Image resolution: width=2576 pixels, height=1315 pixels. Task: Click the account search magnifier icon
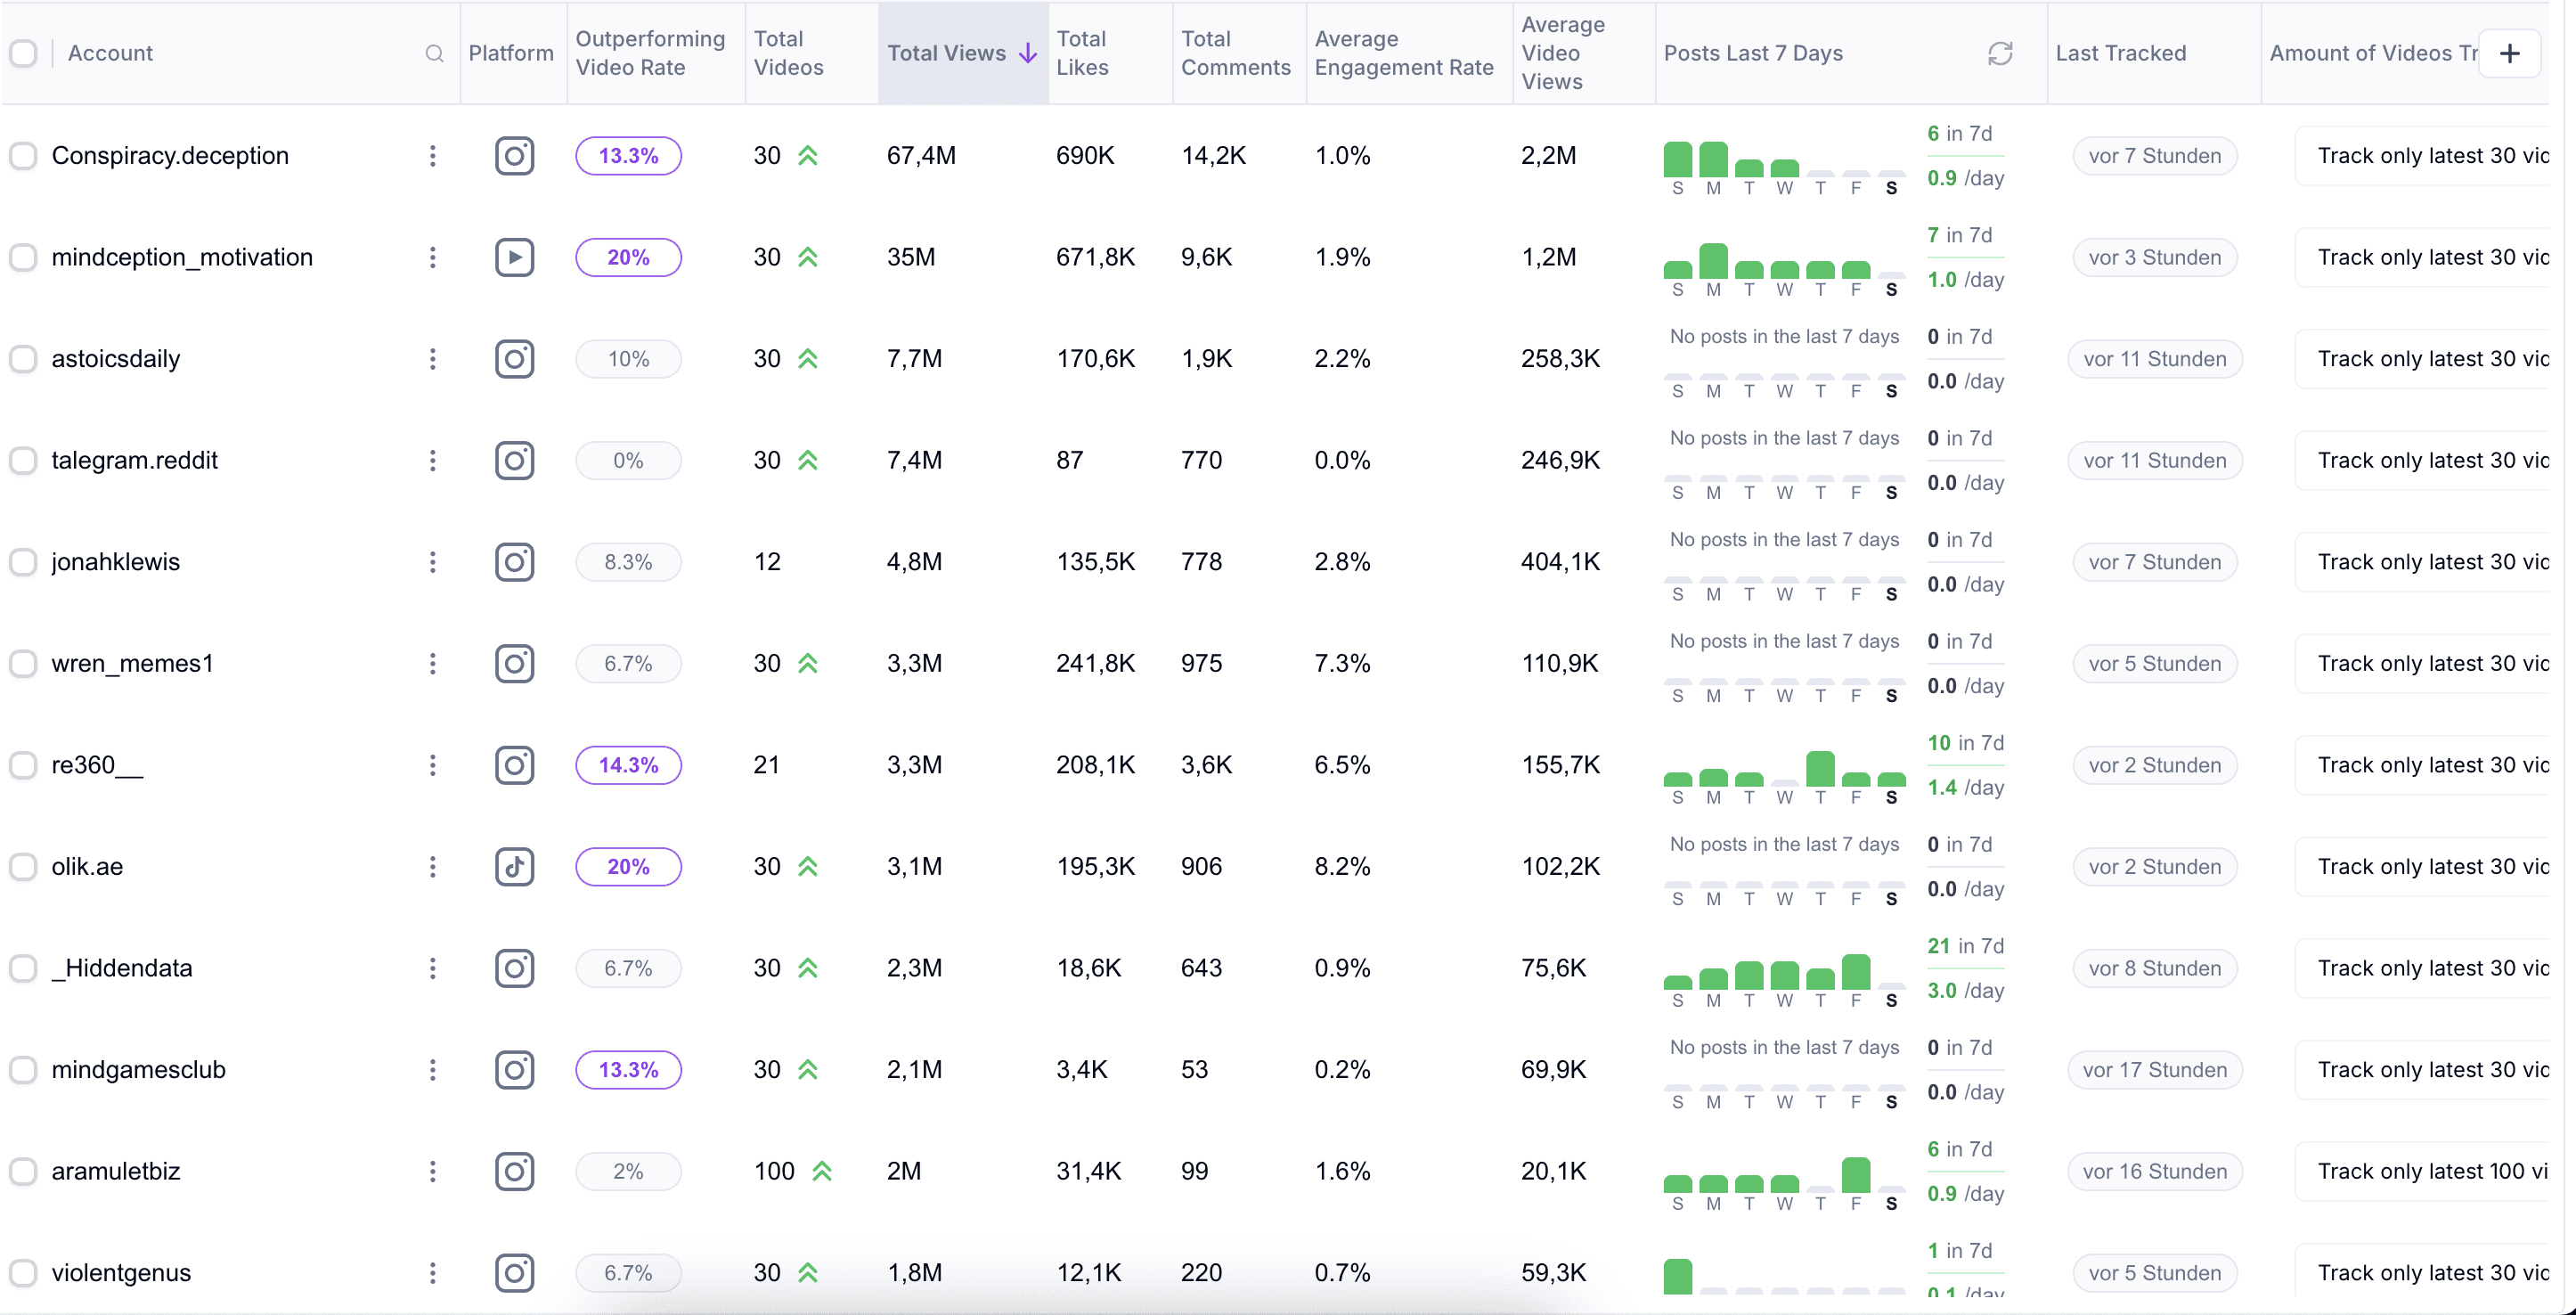click(434, 54)
